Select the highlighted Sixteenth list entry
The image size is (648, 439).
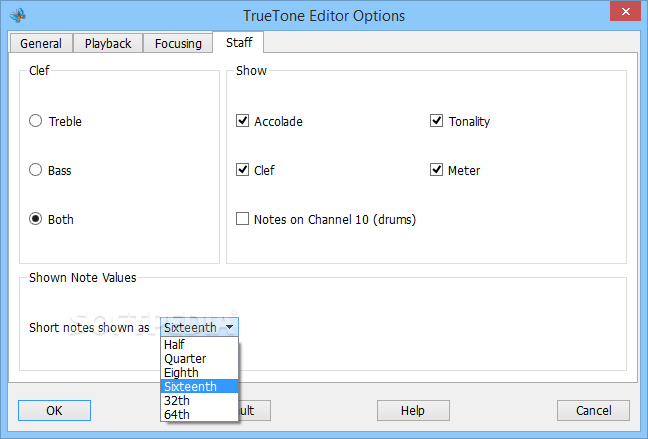tap(199, 387)
